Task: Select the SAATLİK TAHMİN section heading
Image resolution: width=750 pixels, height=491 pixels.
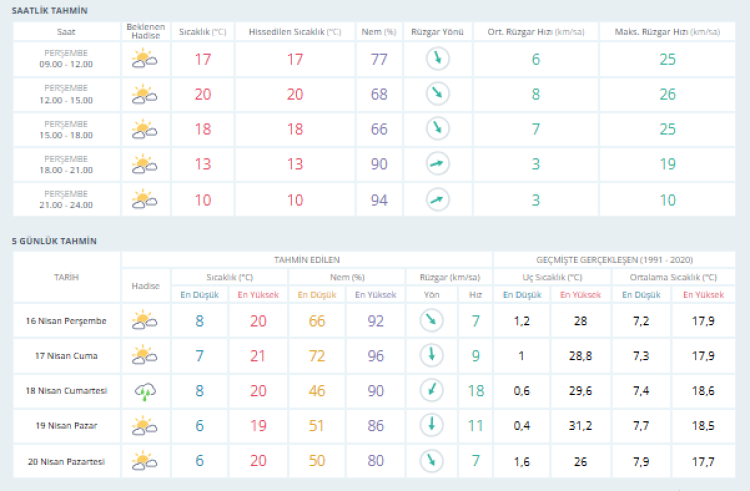Action: (x=49, y=10)
